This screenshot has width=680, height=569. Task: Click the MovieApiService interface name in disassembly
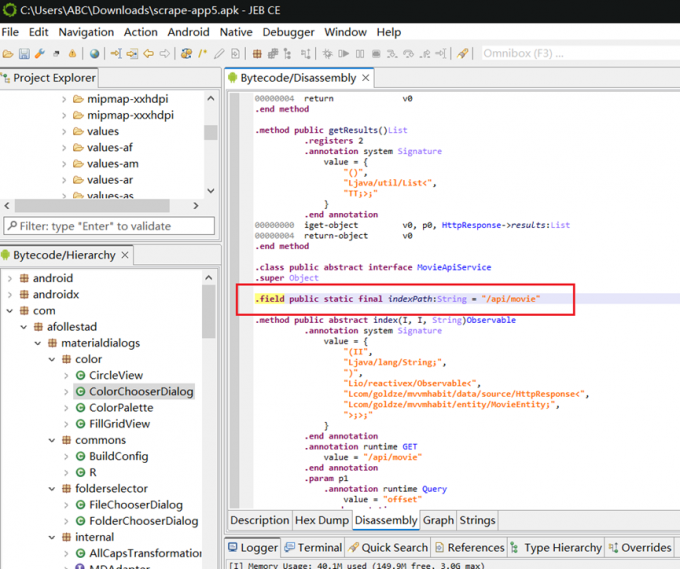click(x=454, y=267)
